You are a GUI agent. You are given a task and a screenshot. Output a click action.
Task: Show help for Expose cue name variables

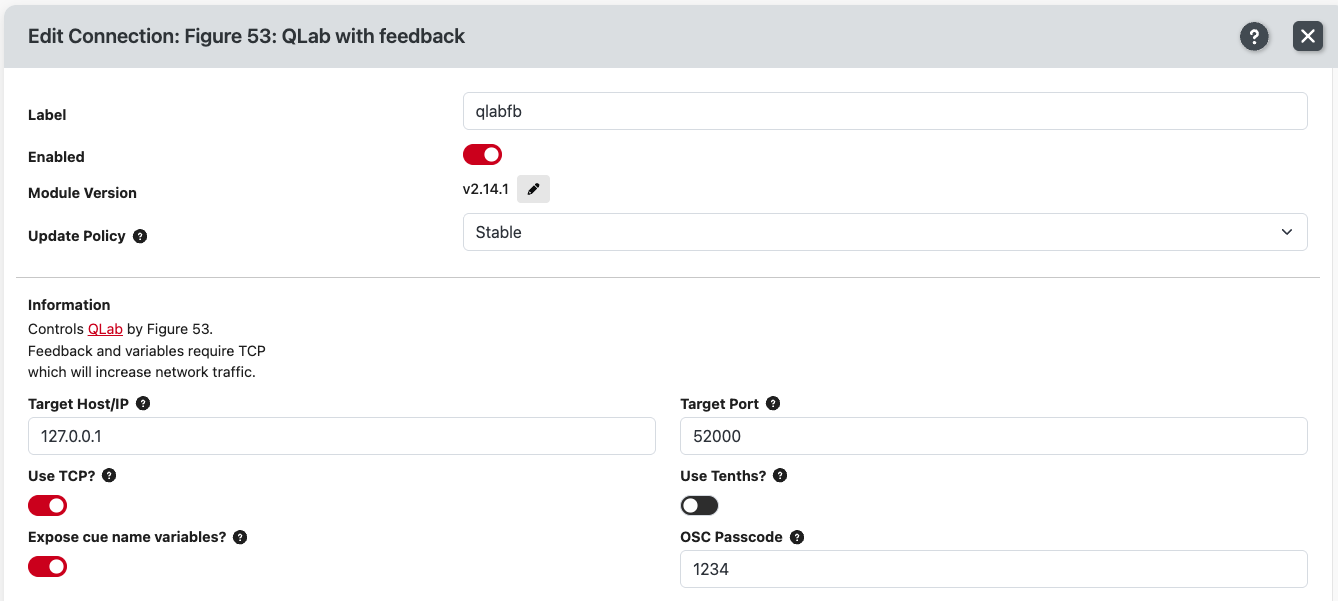coord(240,537)
